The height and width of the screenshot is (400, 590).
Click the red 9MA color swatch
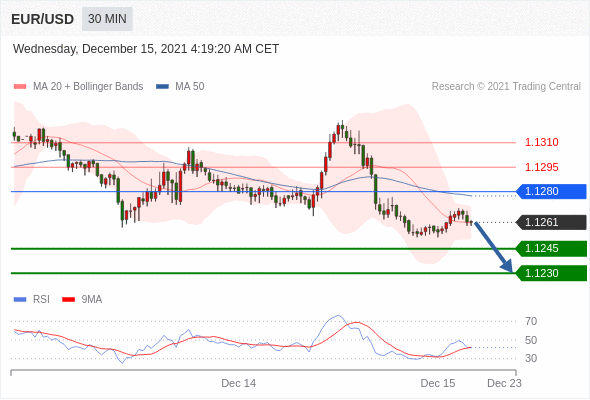(x=68, y=300)
